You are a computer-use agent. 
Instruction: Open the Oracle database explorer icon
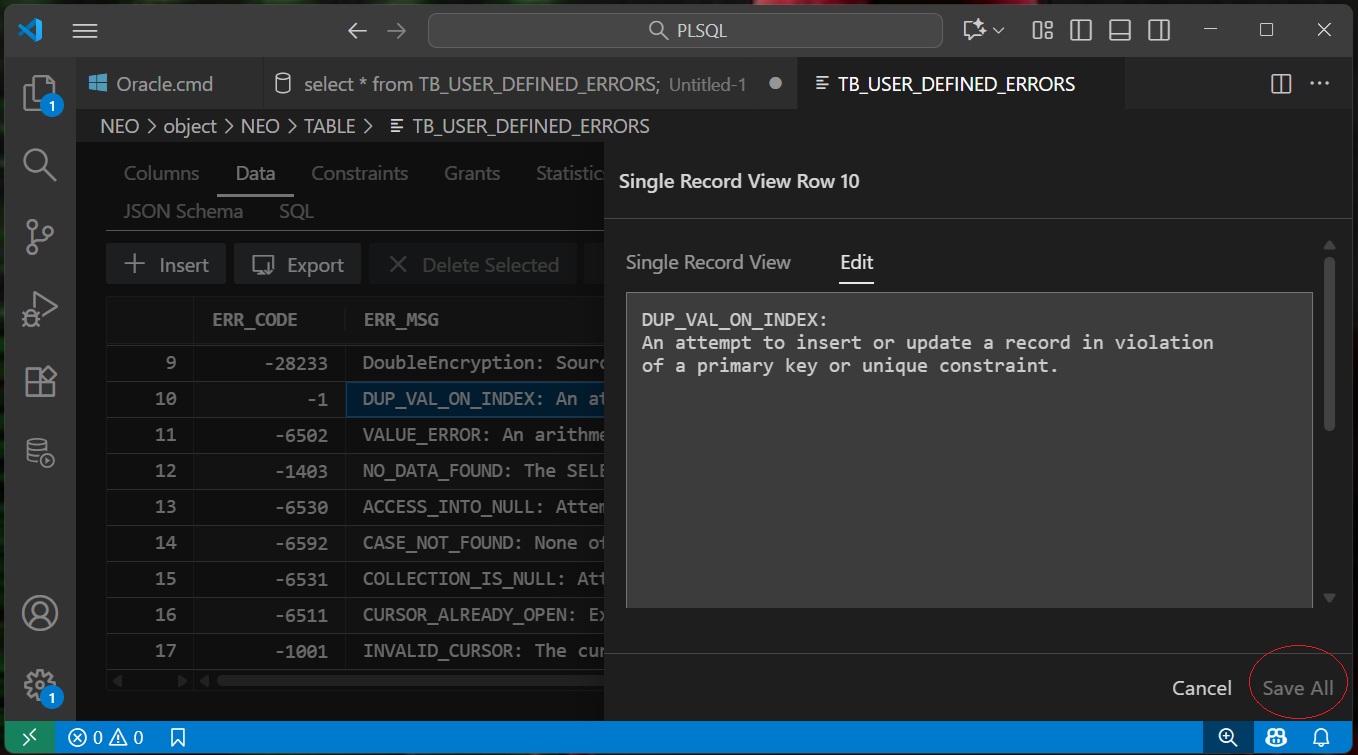coord(39,452)
